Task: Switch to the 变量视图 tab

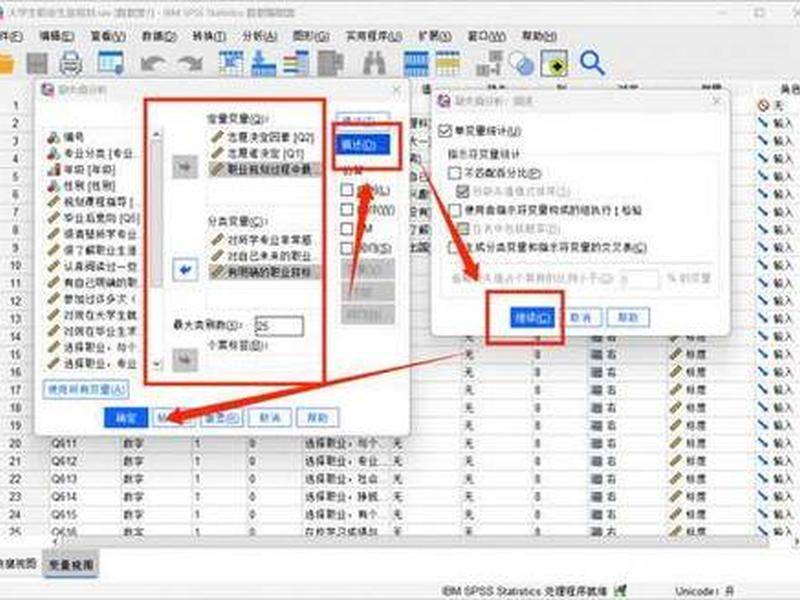Action: click(71, 564)
